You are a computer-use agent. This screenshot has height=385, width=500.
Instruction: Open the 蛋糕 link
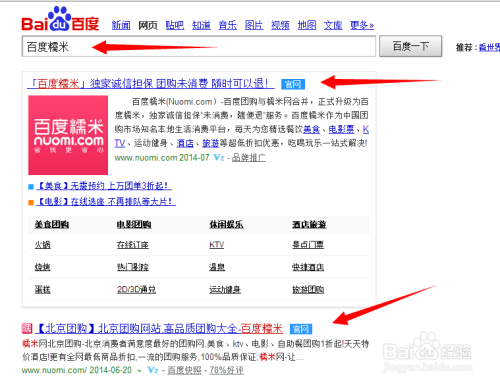43,290
